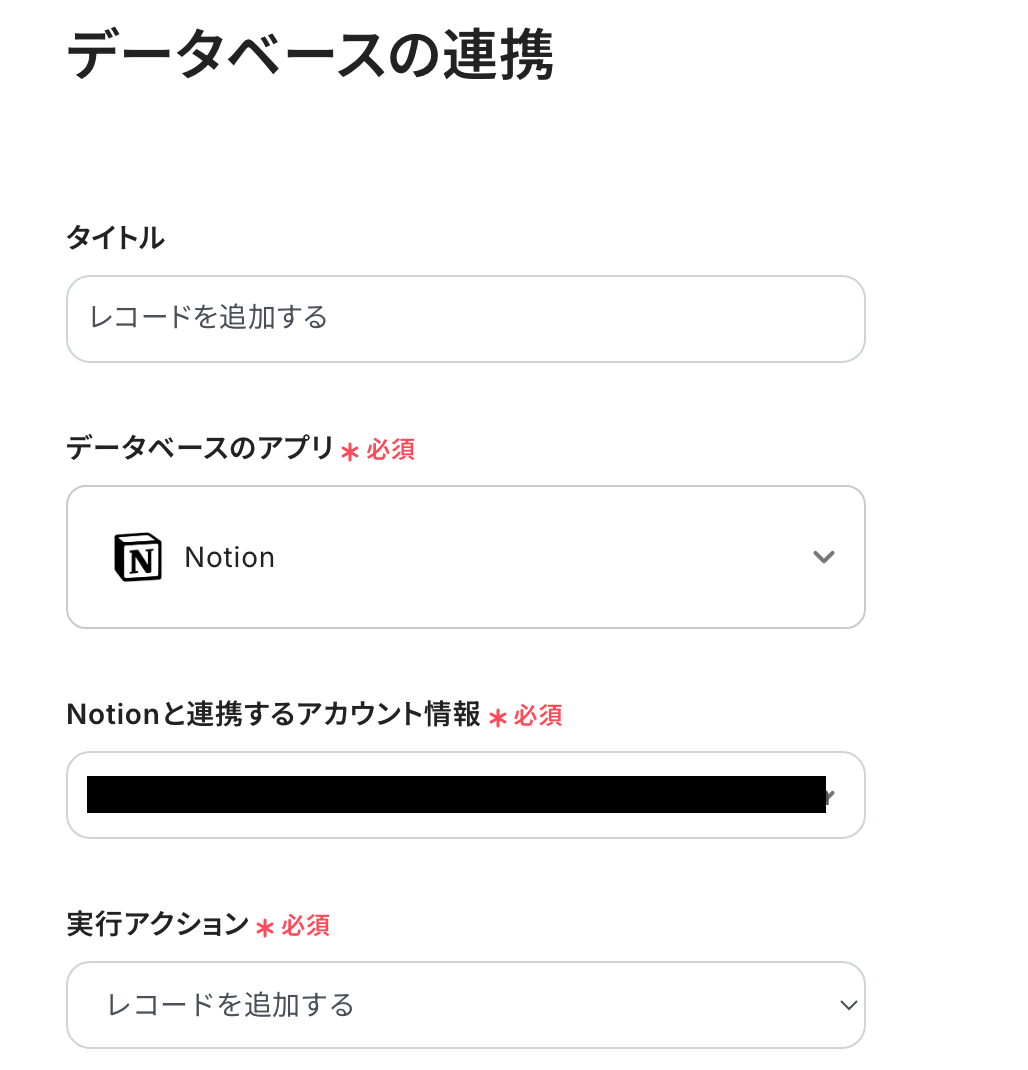Click the 実行アクション label text
This screenshot has height=1070, width=1028.
click(157, 925)
